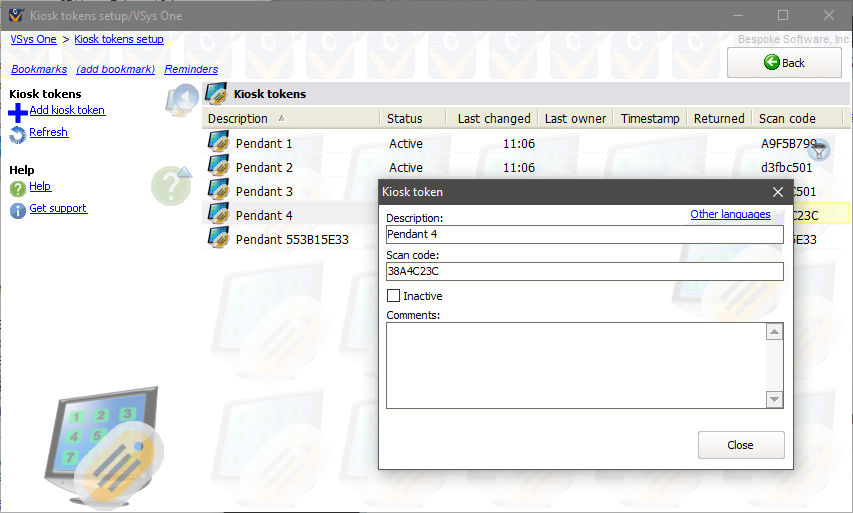
Task: Click the Scan code column header
Action: (x=787, y=118)
